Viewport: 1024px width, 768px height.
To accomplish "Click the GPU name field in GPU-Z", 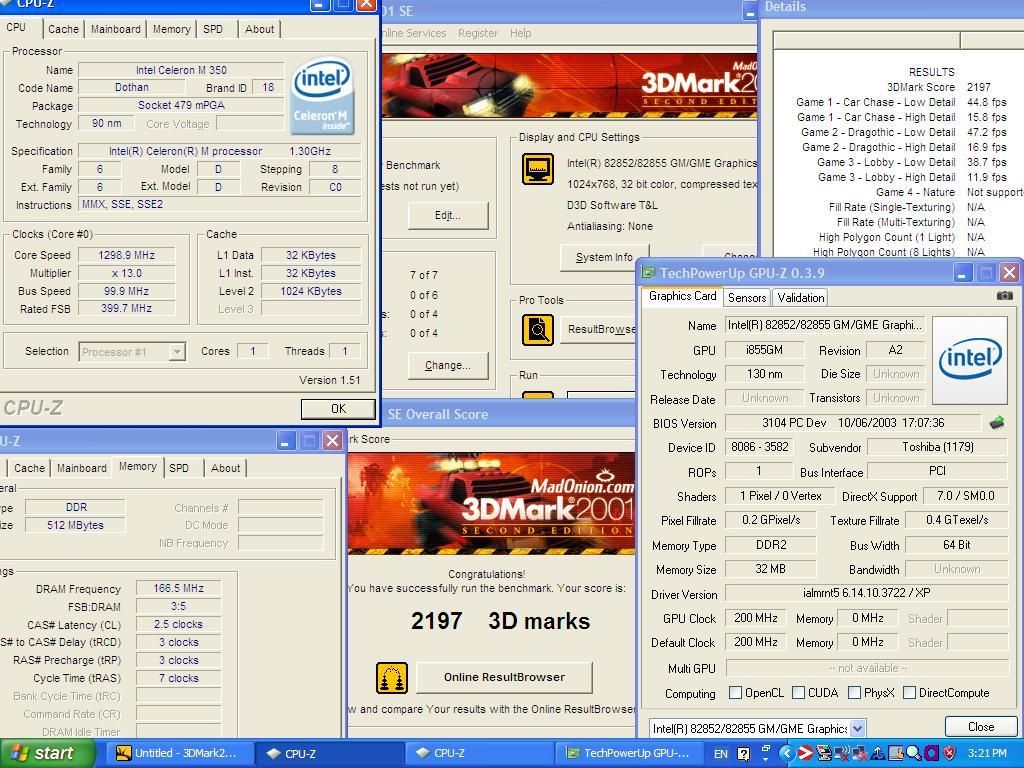I will point(825,325).
